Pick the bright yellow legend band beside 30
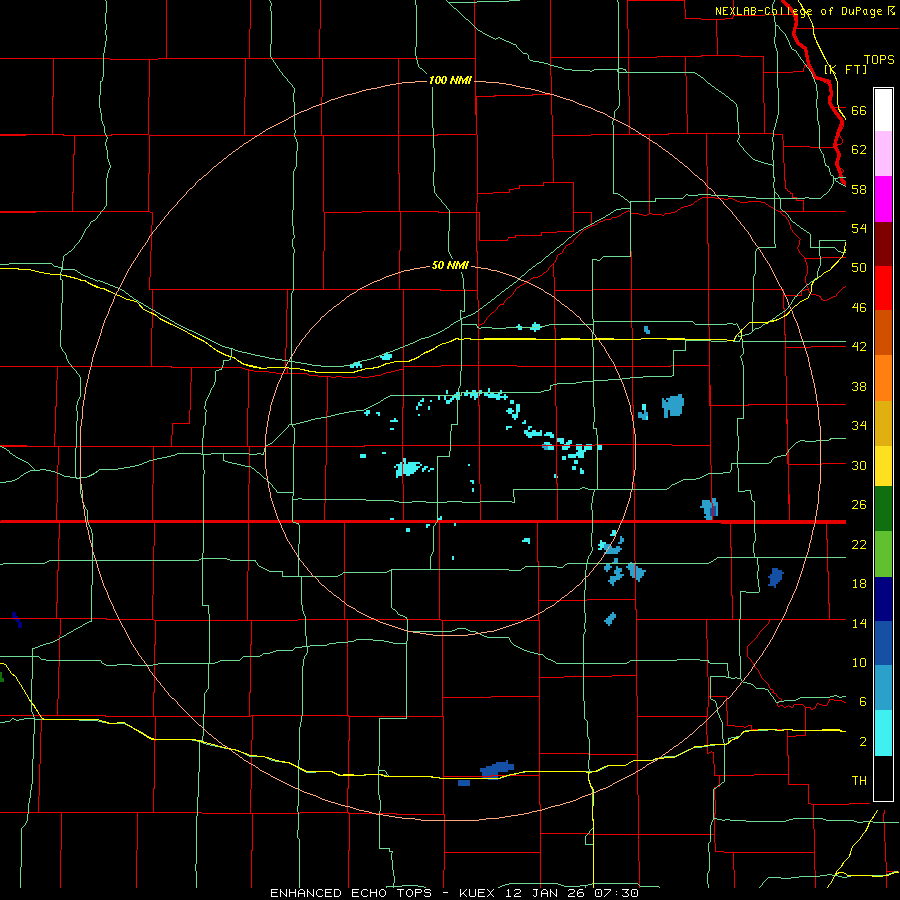 (883, 466)
